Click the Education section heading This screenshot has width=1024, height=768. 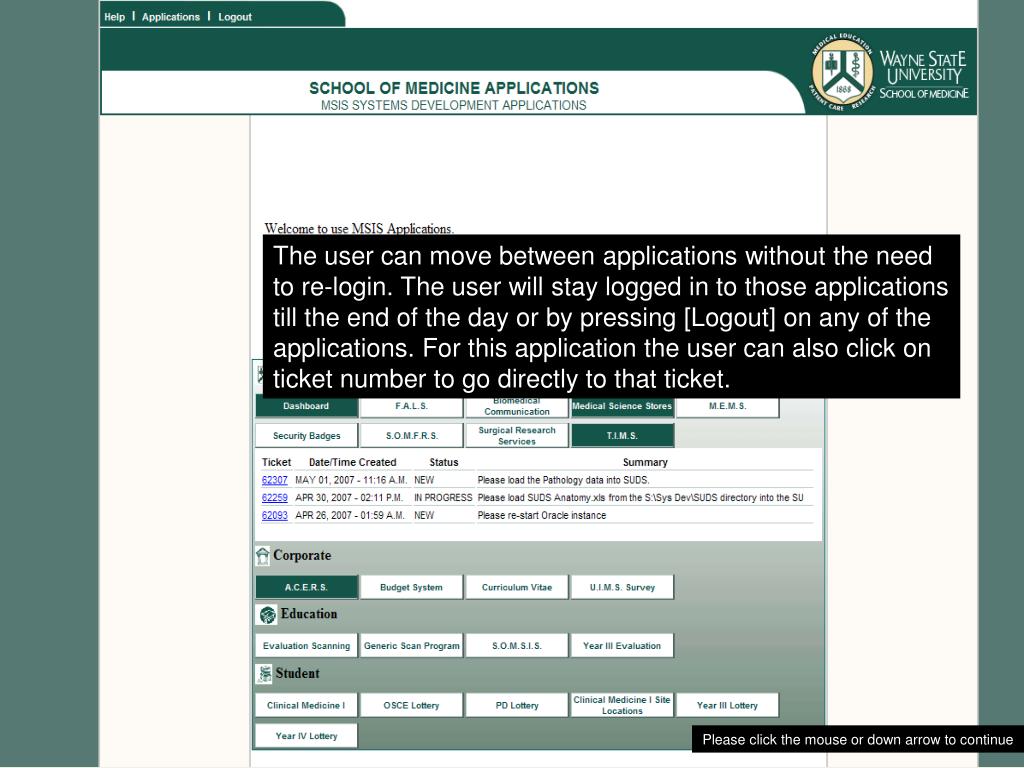(309, 614)
